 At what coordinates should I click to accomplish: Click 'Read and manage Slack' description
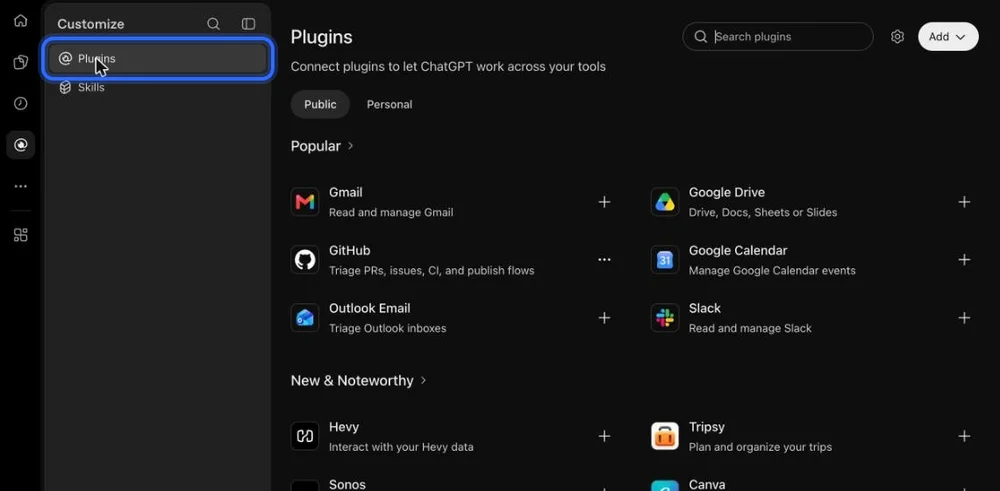click(750, 328)
